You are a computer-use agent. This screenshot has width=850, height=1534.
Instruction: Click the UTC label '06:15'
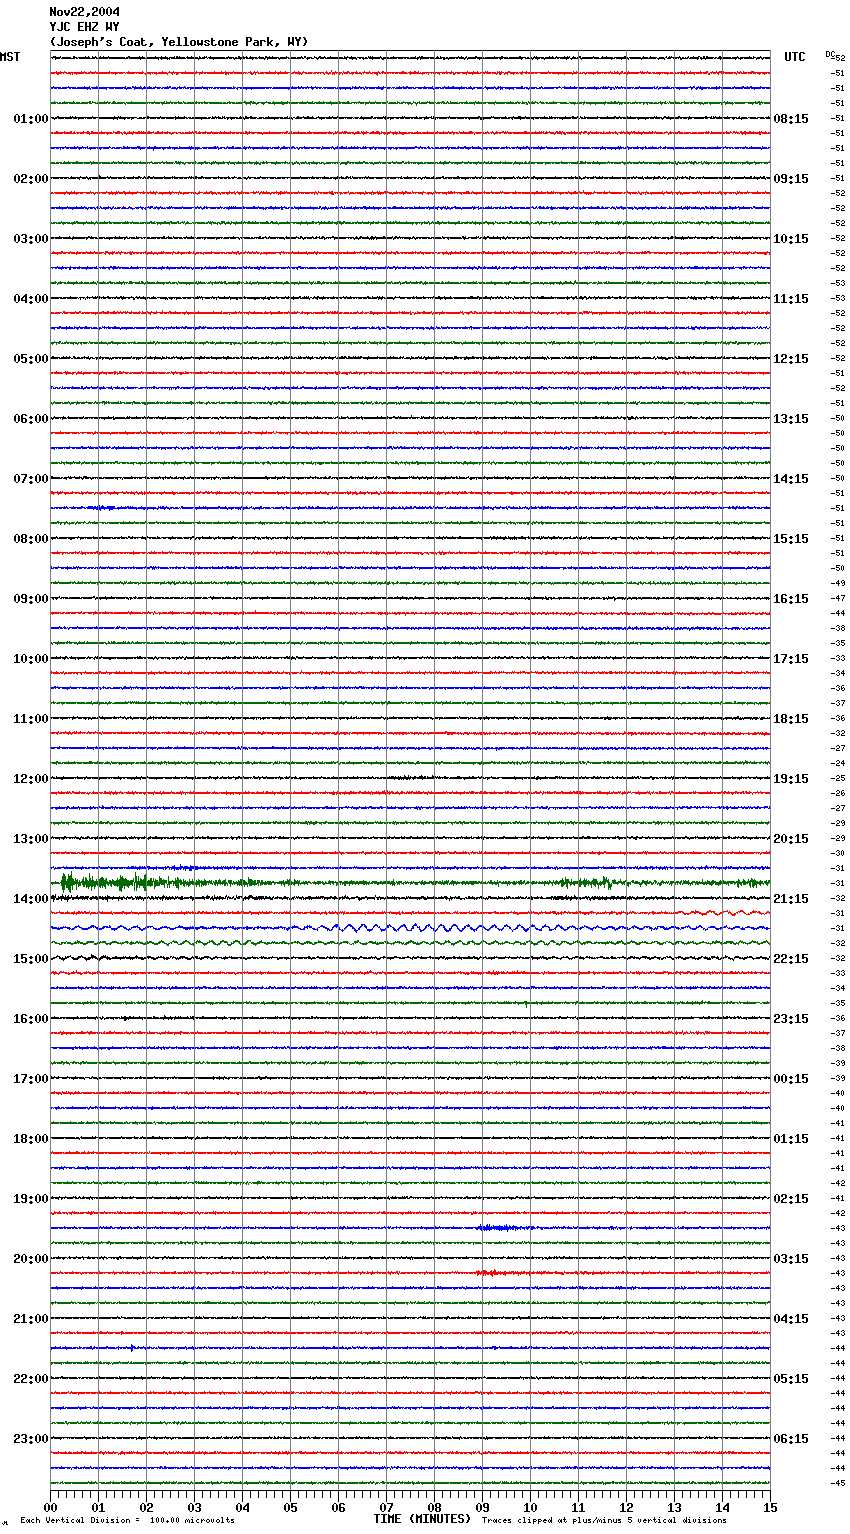point(791,1439)
